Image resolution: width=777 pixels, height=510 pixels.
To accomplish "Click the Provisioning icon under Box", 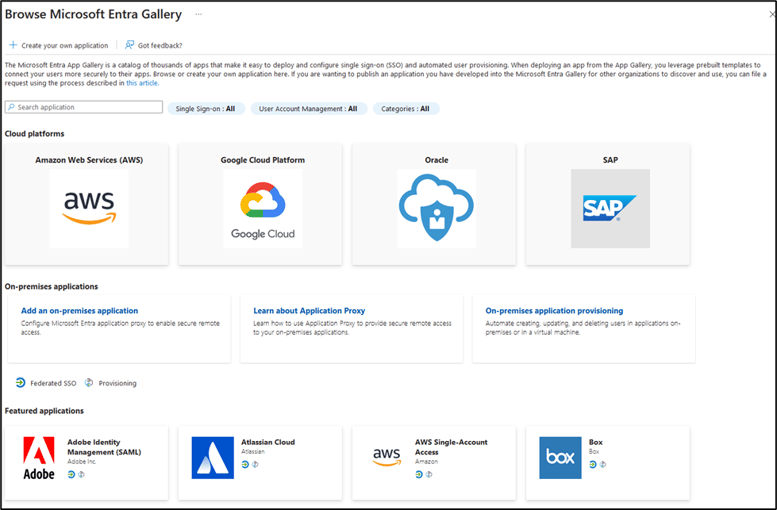I will coord(603,464).
